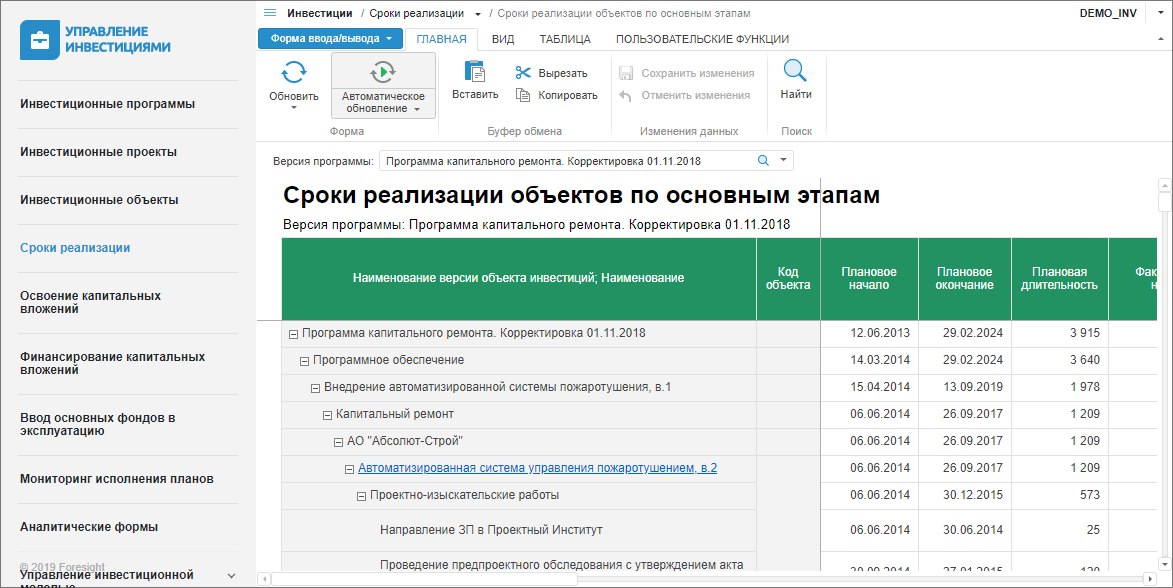Screen dimensions: 1173x588
Task: Open Автоматизированная система управления пожаротушением link
Action: tap(537, 468)
